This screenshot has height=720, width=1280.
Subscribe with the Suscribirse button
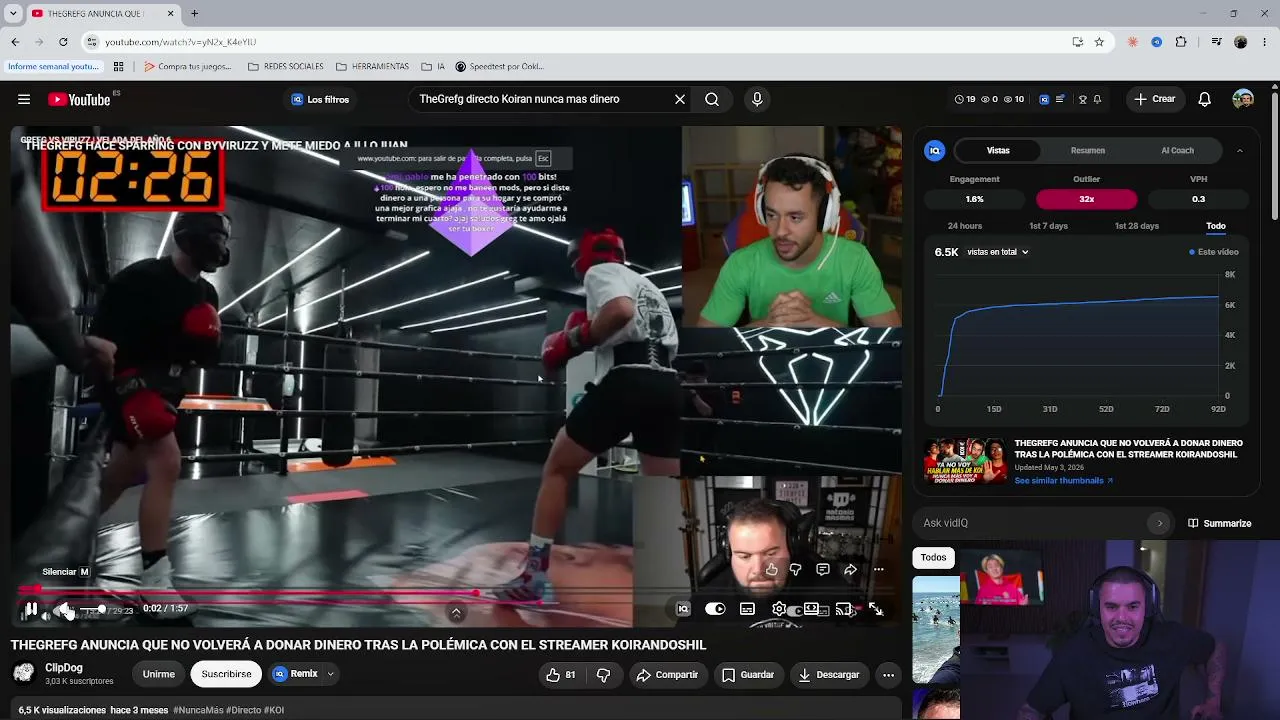click(227, 675)
